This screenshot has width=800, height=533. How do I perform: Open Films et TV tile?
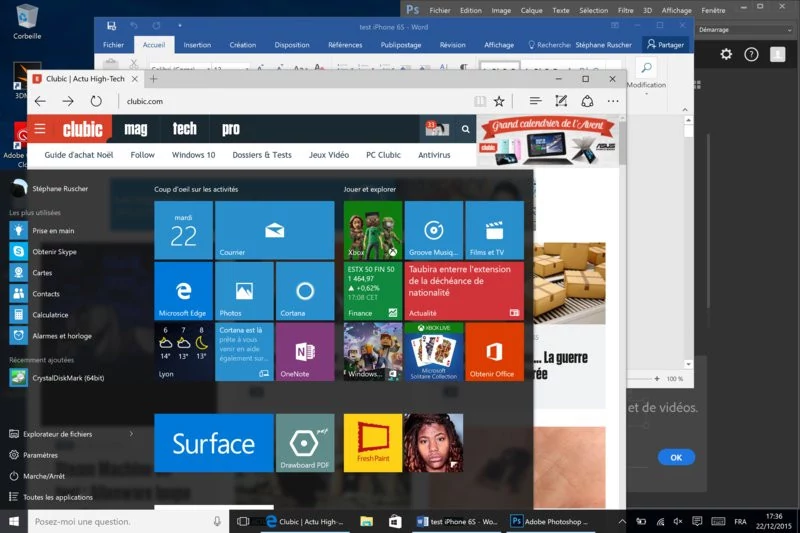click(x=494, y=230)
